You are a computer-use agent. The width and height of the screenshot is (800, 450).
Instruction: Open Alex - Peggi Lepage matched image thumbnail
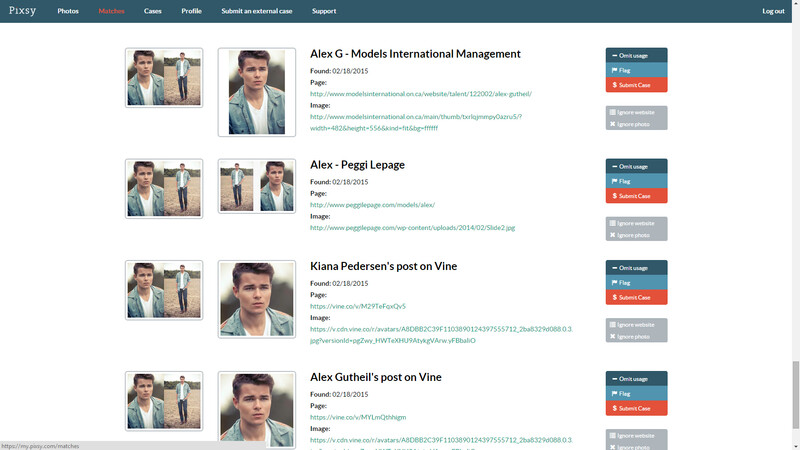point(257,186)
